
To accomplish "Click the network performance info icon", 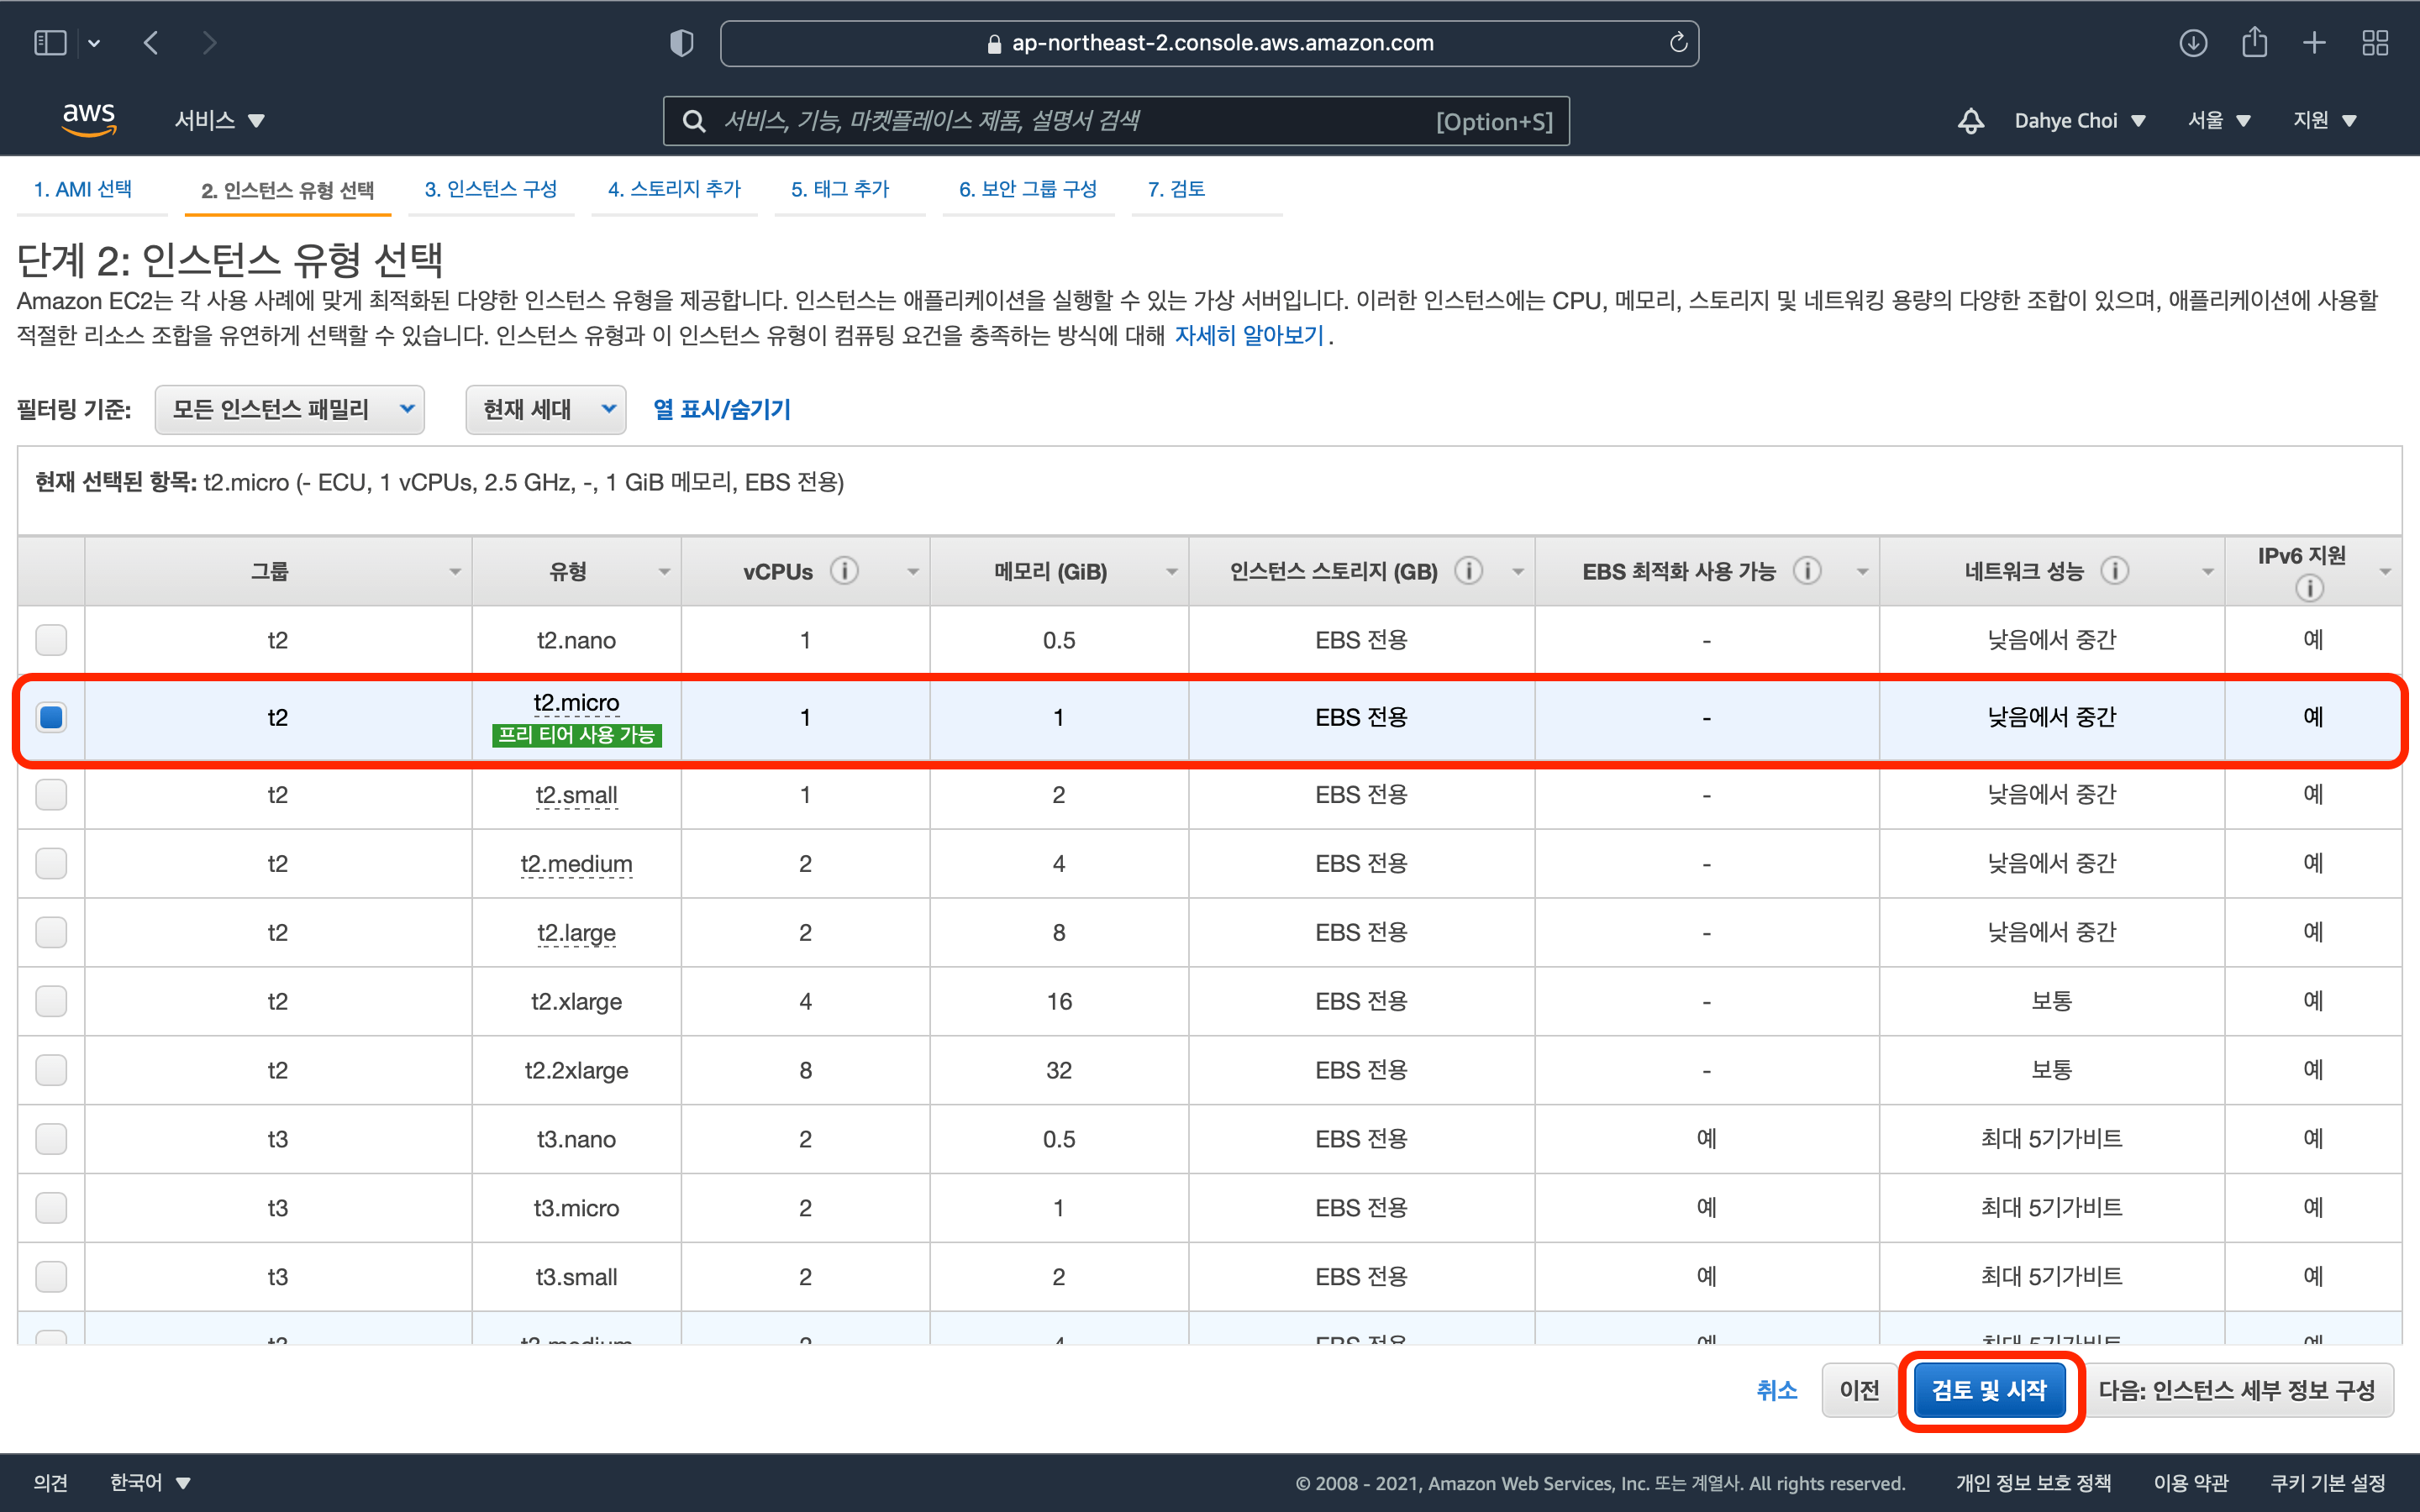I will pos(2114,571).
